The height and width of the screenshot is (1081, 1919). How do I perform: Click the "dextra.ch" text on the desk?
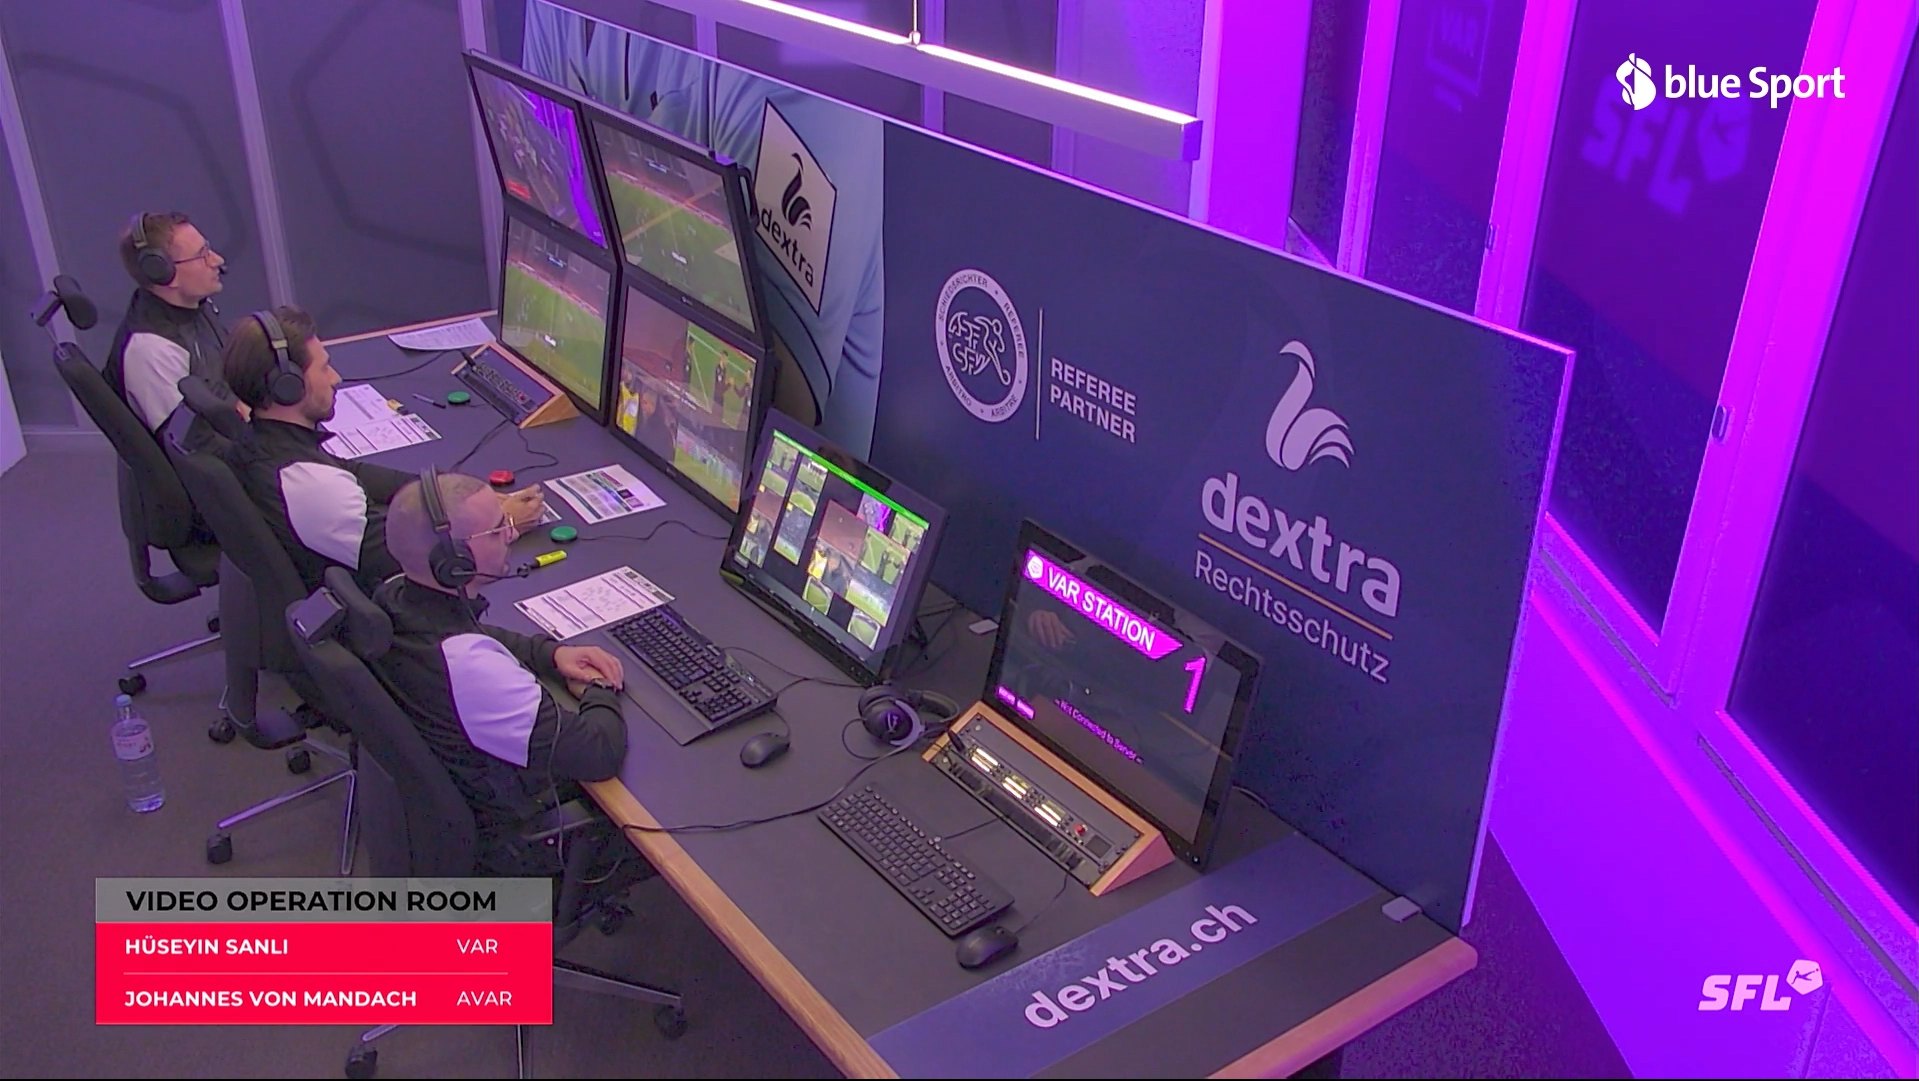(1140, 962)
